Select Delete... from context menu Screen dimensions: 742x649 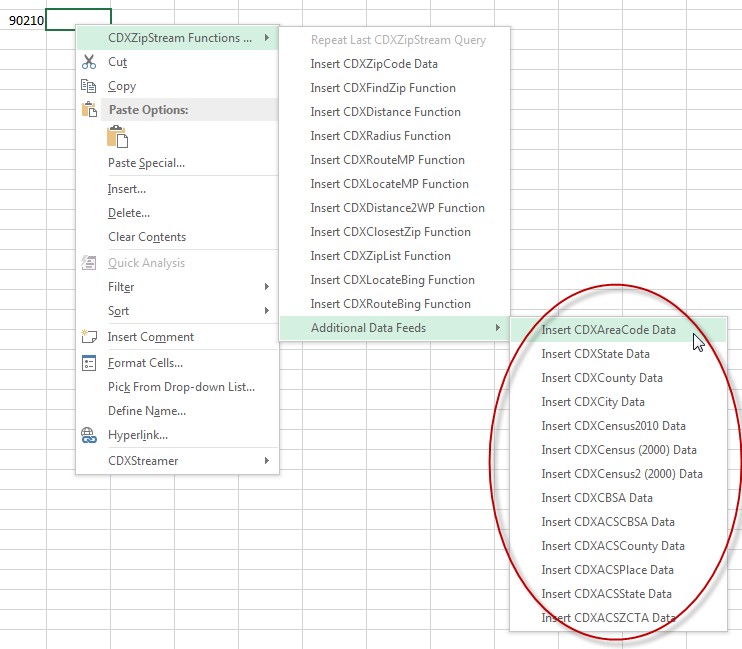177,213
